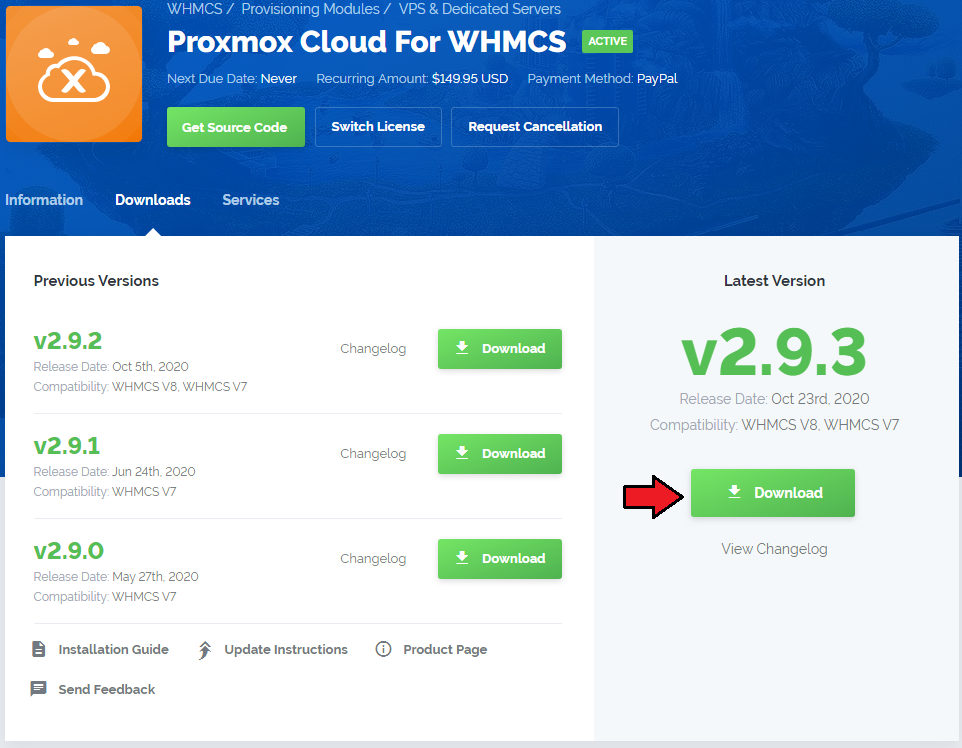Open the Update Instructions link
The image size is (962, 748).
click(x=286, y=649)
